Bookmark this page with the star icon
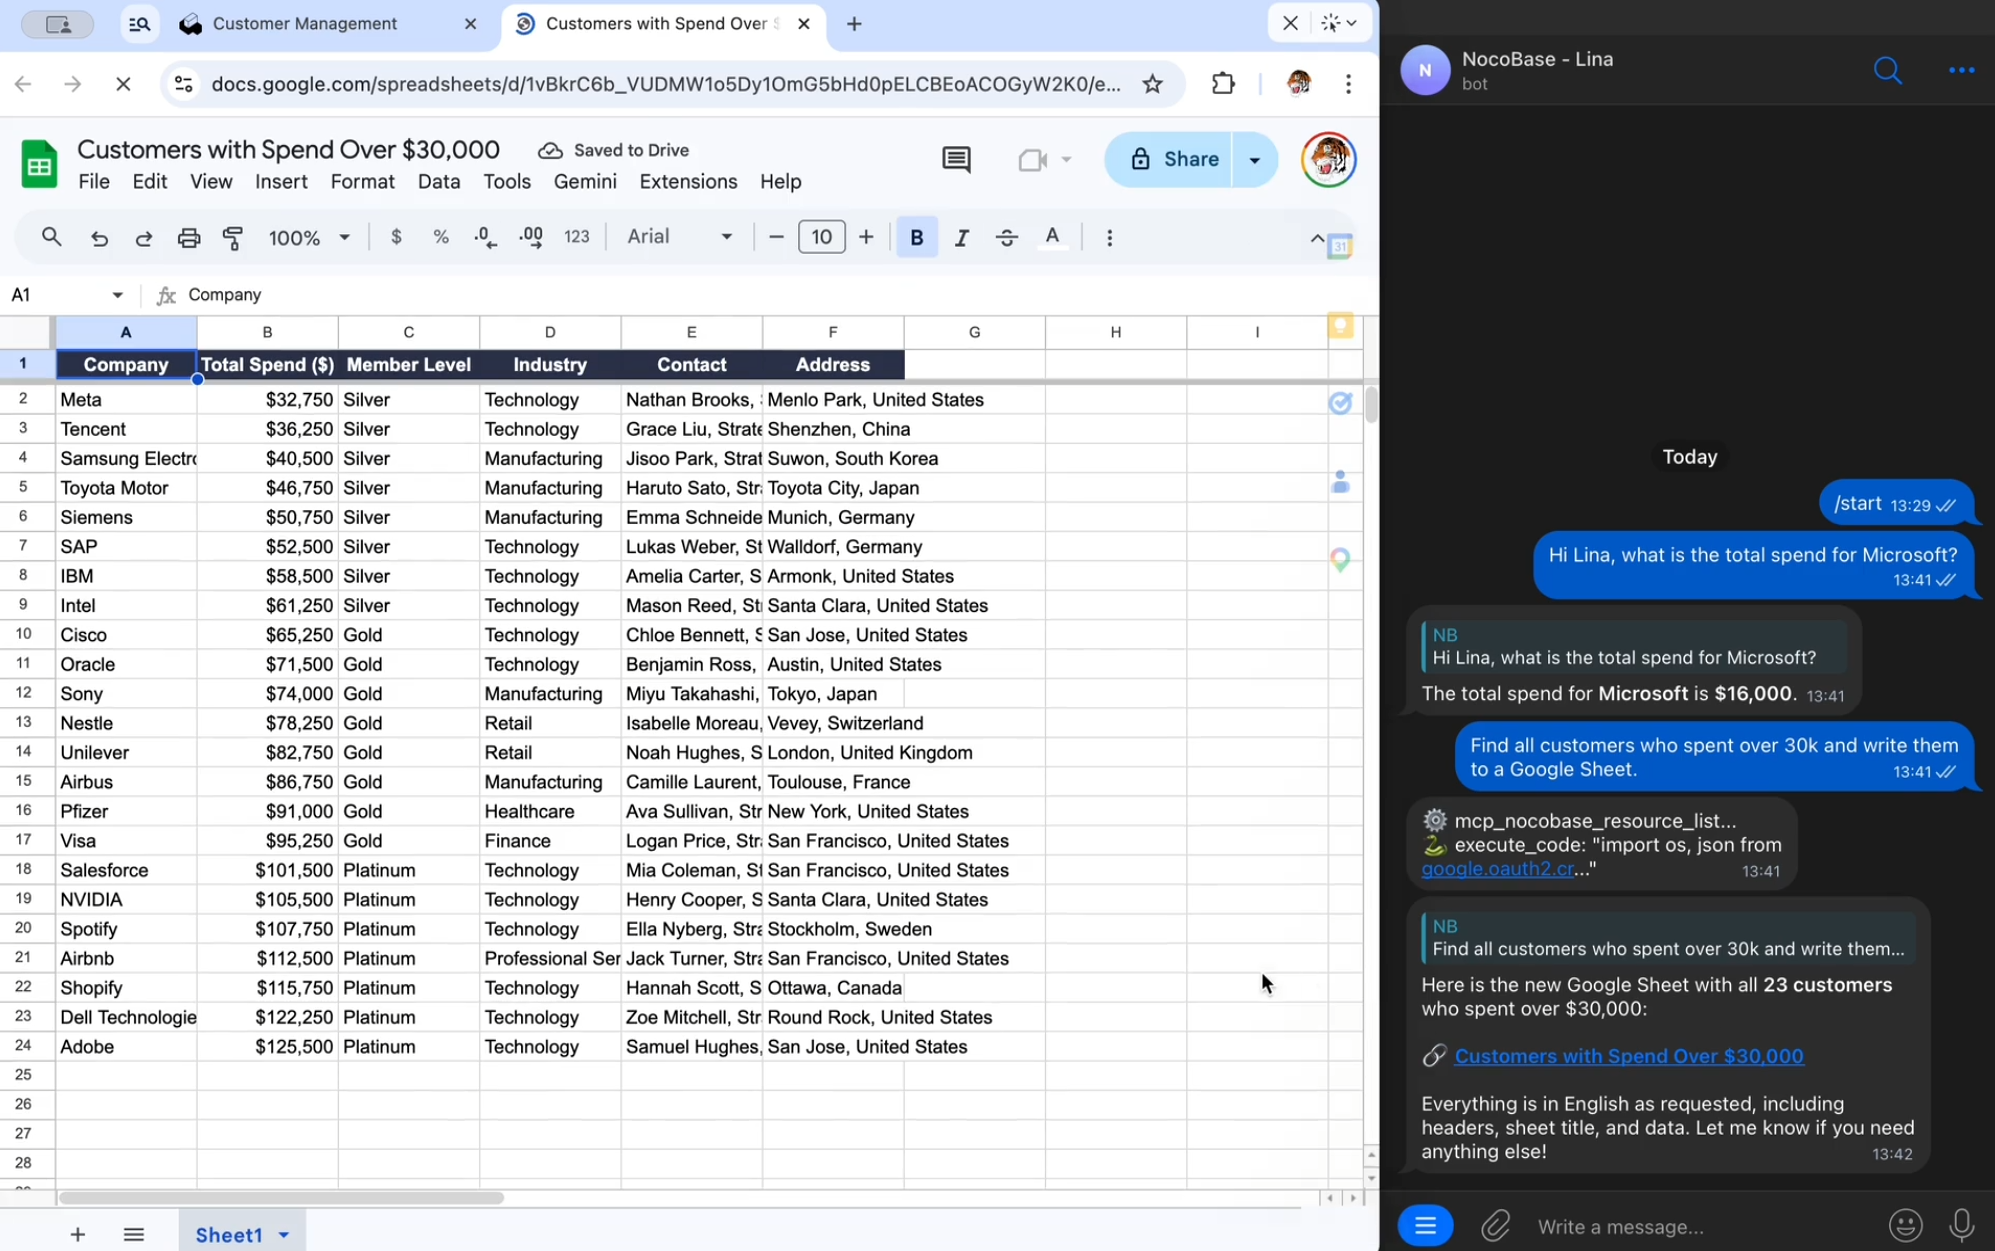The width and height of the screenshot is (1995, 1251). tap(1153, 84)
